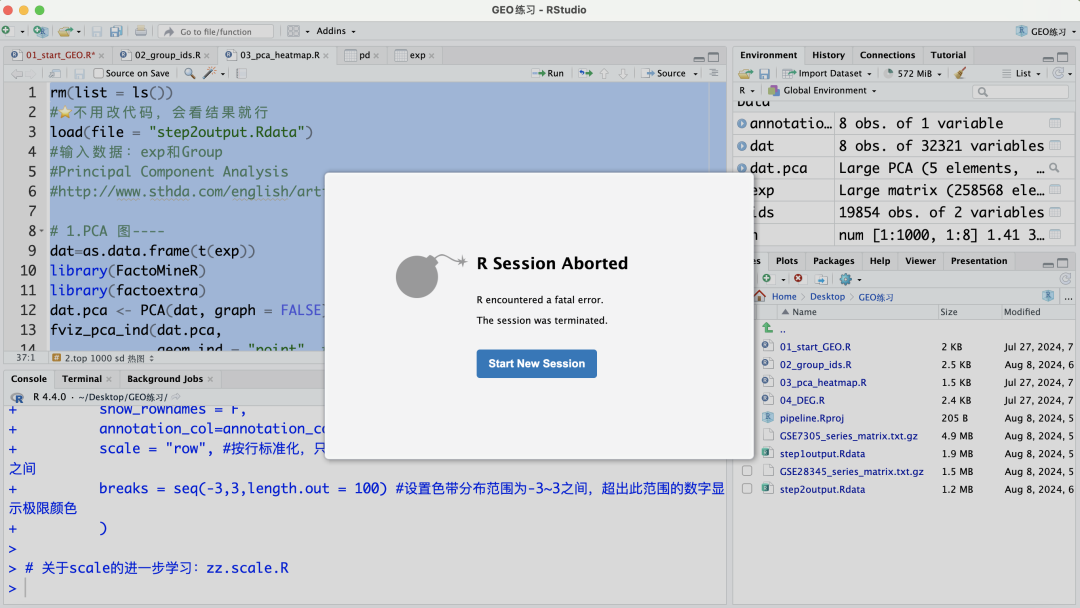Print the current document icon
1080x608 pixels.
141,31
